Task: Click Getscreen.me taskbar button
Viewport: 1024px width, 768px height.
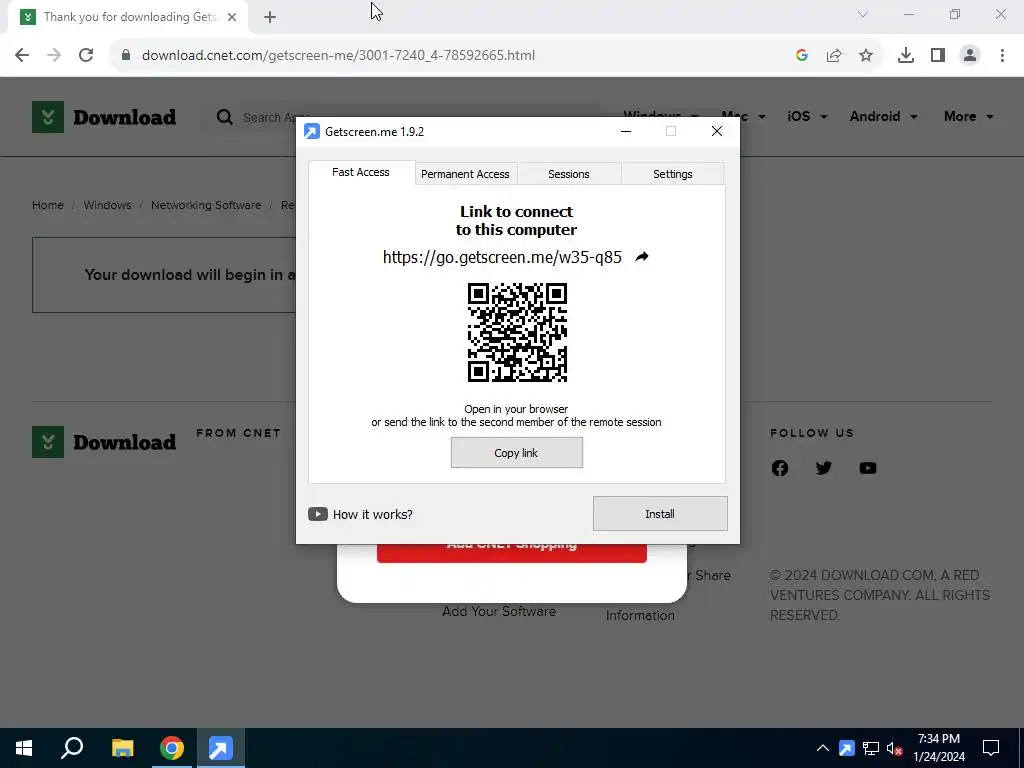Action: [x=221, y=748]
